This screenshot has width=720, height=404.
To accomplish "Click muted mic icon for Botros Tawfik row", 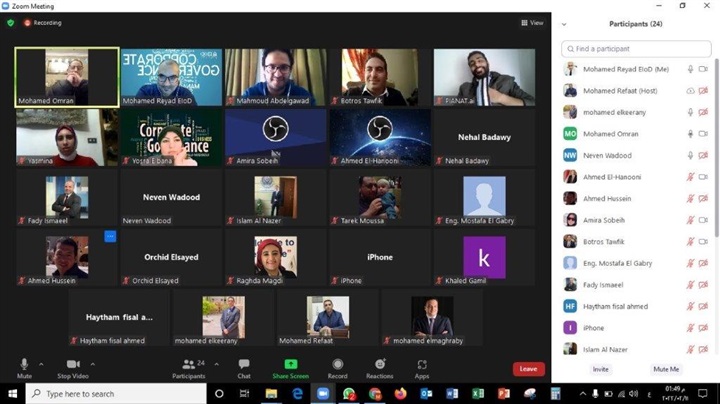I will [x=690, y=242].
